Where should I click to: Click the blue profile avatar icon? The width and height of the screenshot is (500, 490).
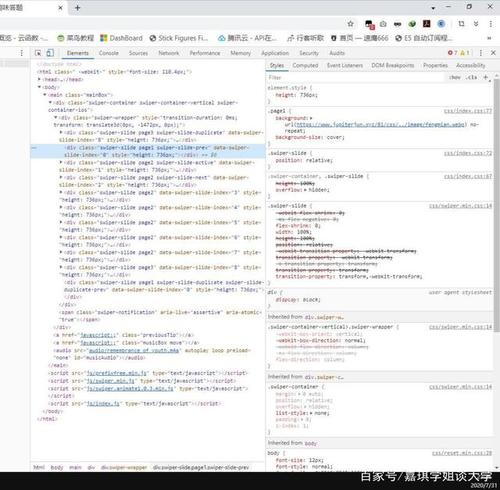[x=441, y=24]
